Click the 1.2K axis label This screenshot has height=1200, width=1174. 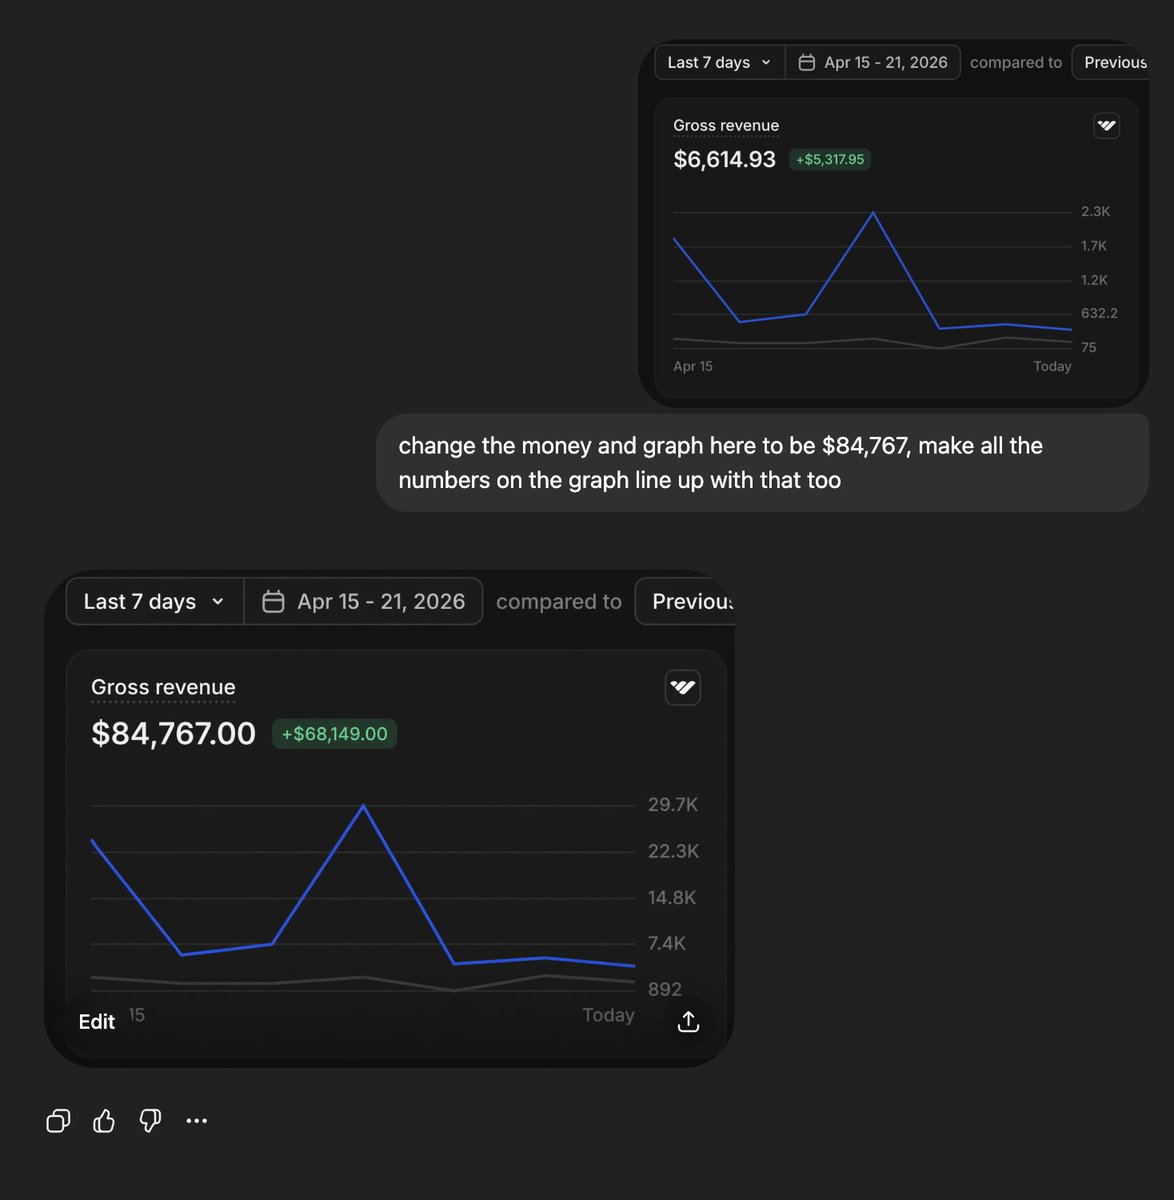tap(1095, 280)
